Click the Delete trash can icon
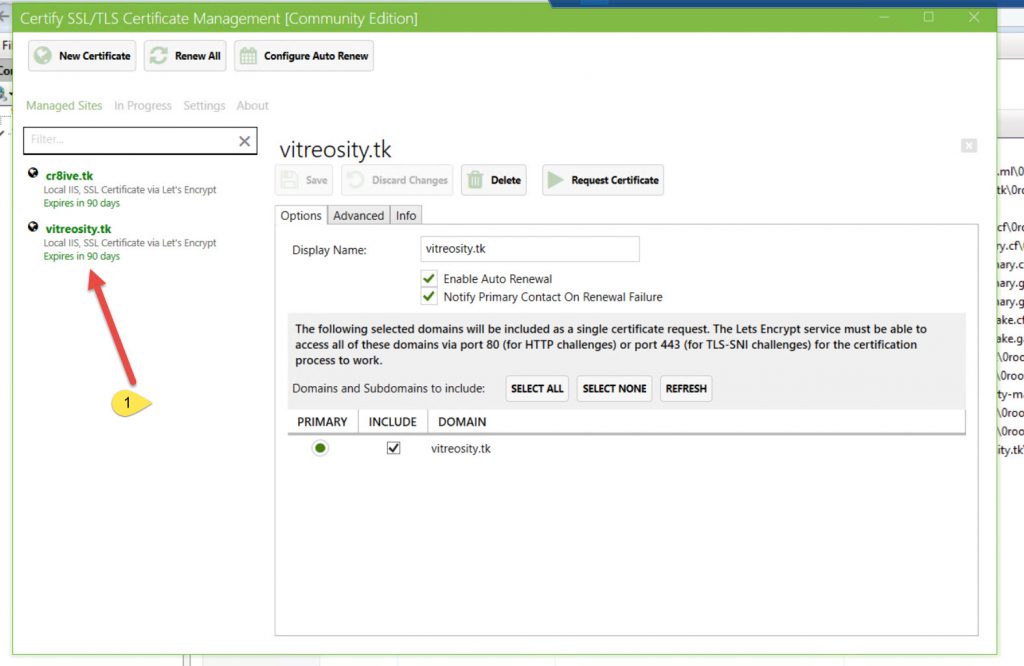Image resolution: width=1024 pixels, height=666 pixels. [x=475, y=180]
